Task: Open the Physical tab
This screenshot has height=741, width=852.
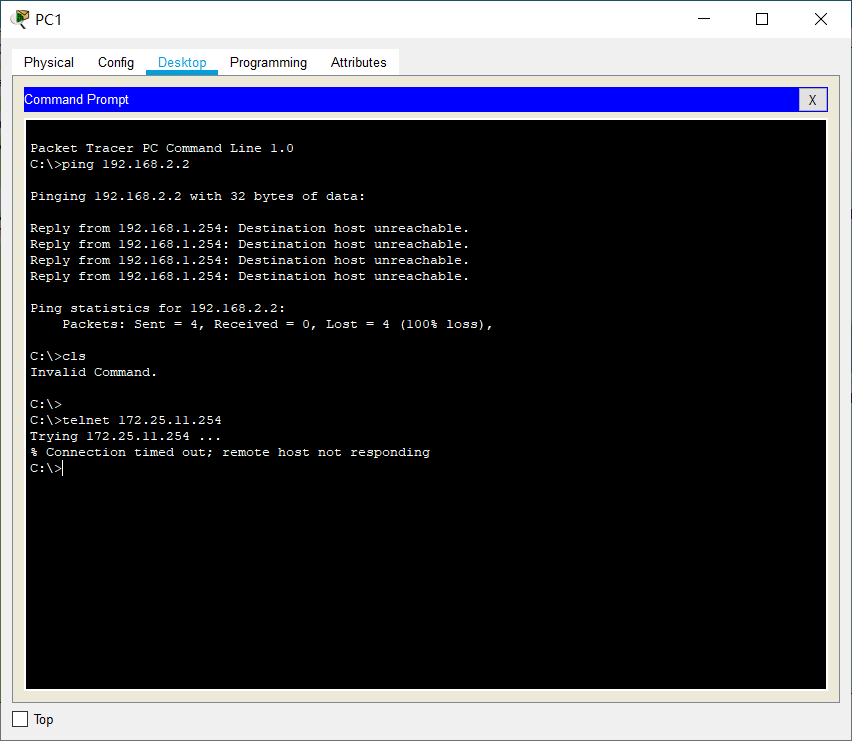Action: 48,62
